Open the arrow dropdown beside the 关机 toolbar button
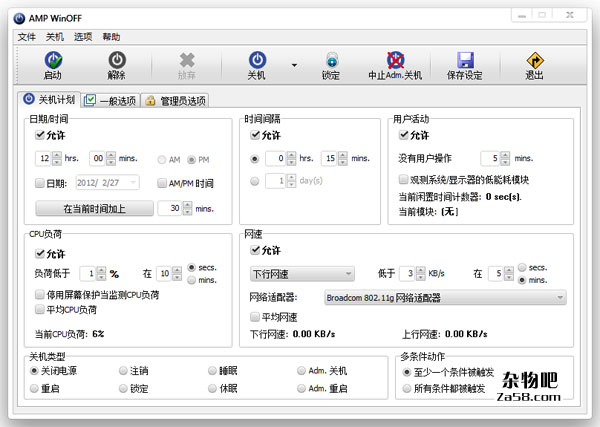Screen dimensions: 600x427 (294, 65)
